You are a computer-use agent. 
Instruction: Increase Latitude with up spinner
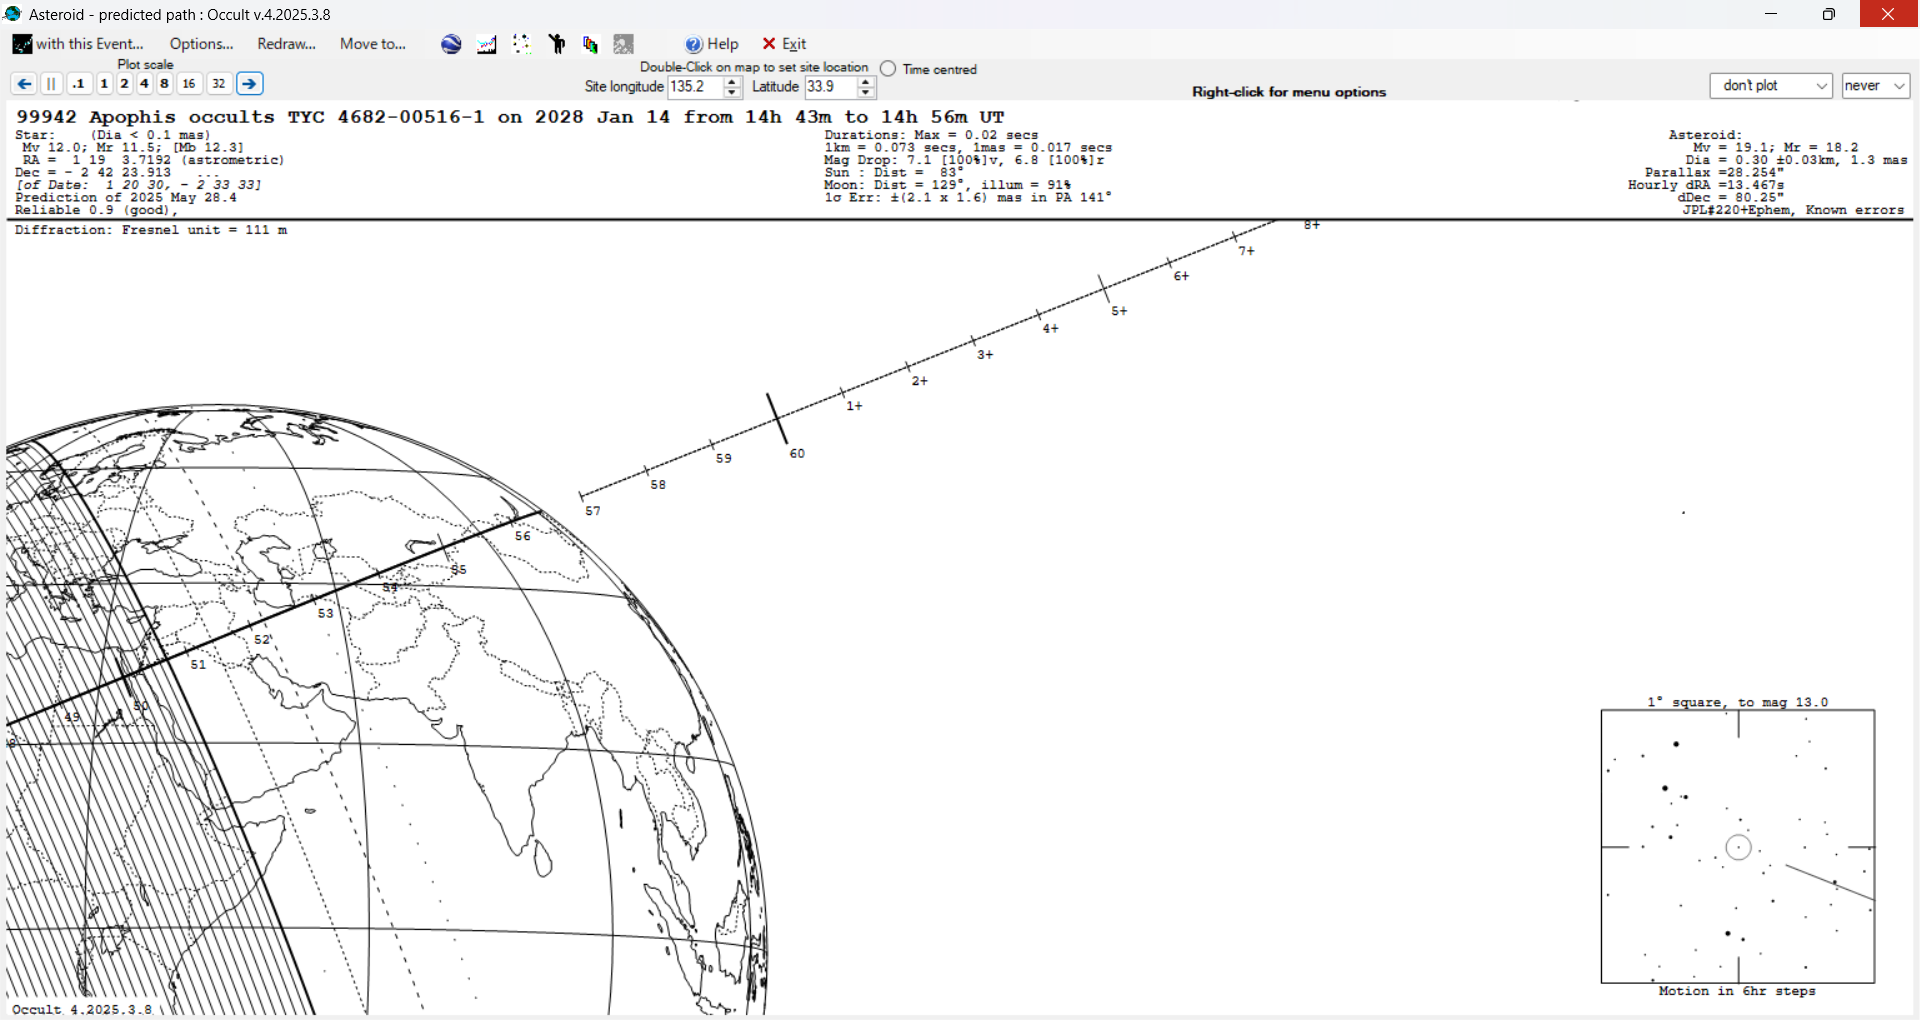click(866, 82)
